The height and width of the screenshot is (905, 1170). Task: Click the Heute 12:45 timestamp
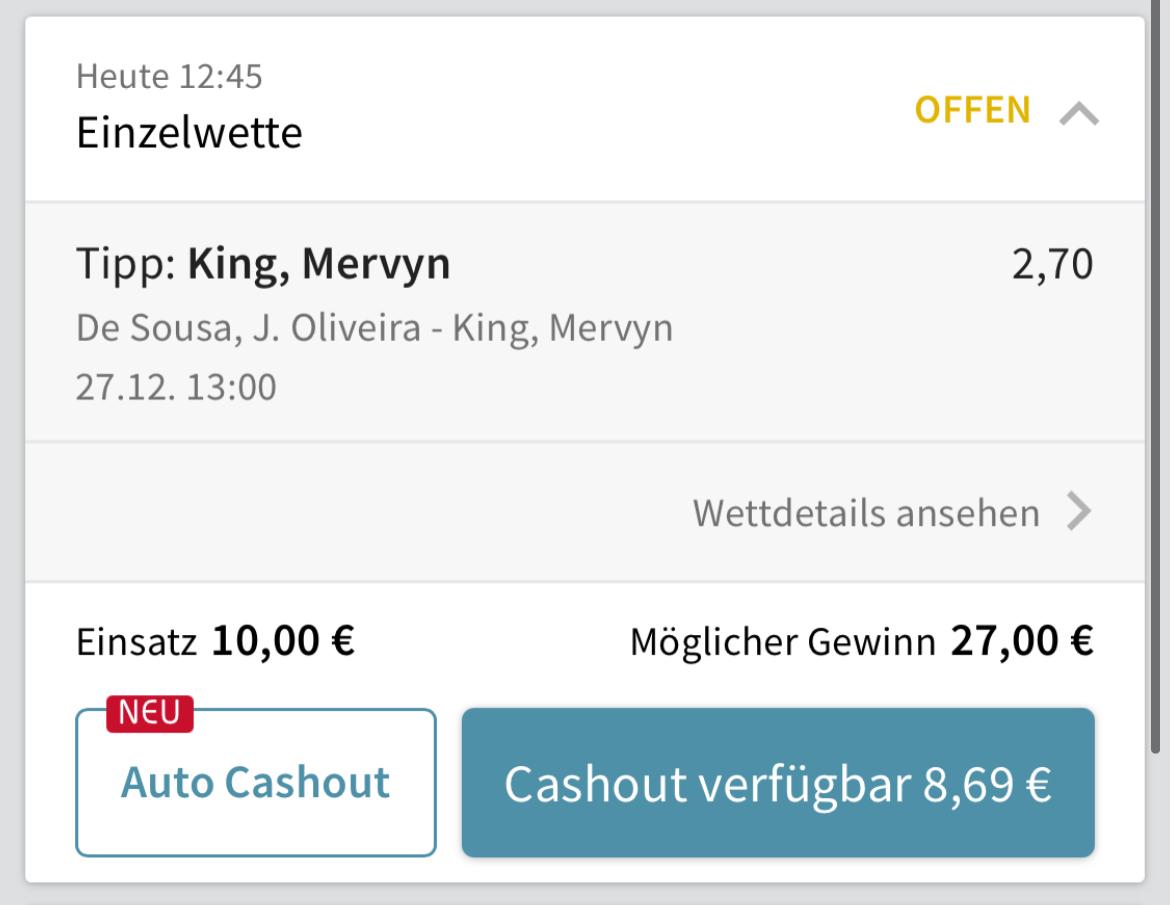(169, 76)
